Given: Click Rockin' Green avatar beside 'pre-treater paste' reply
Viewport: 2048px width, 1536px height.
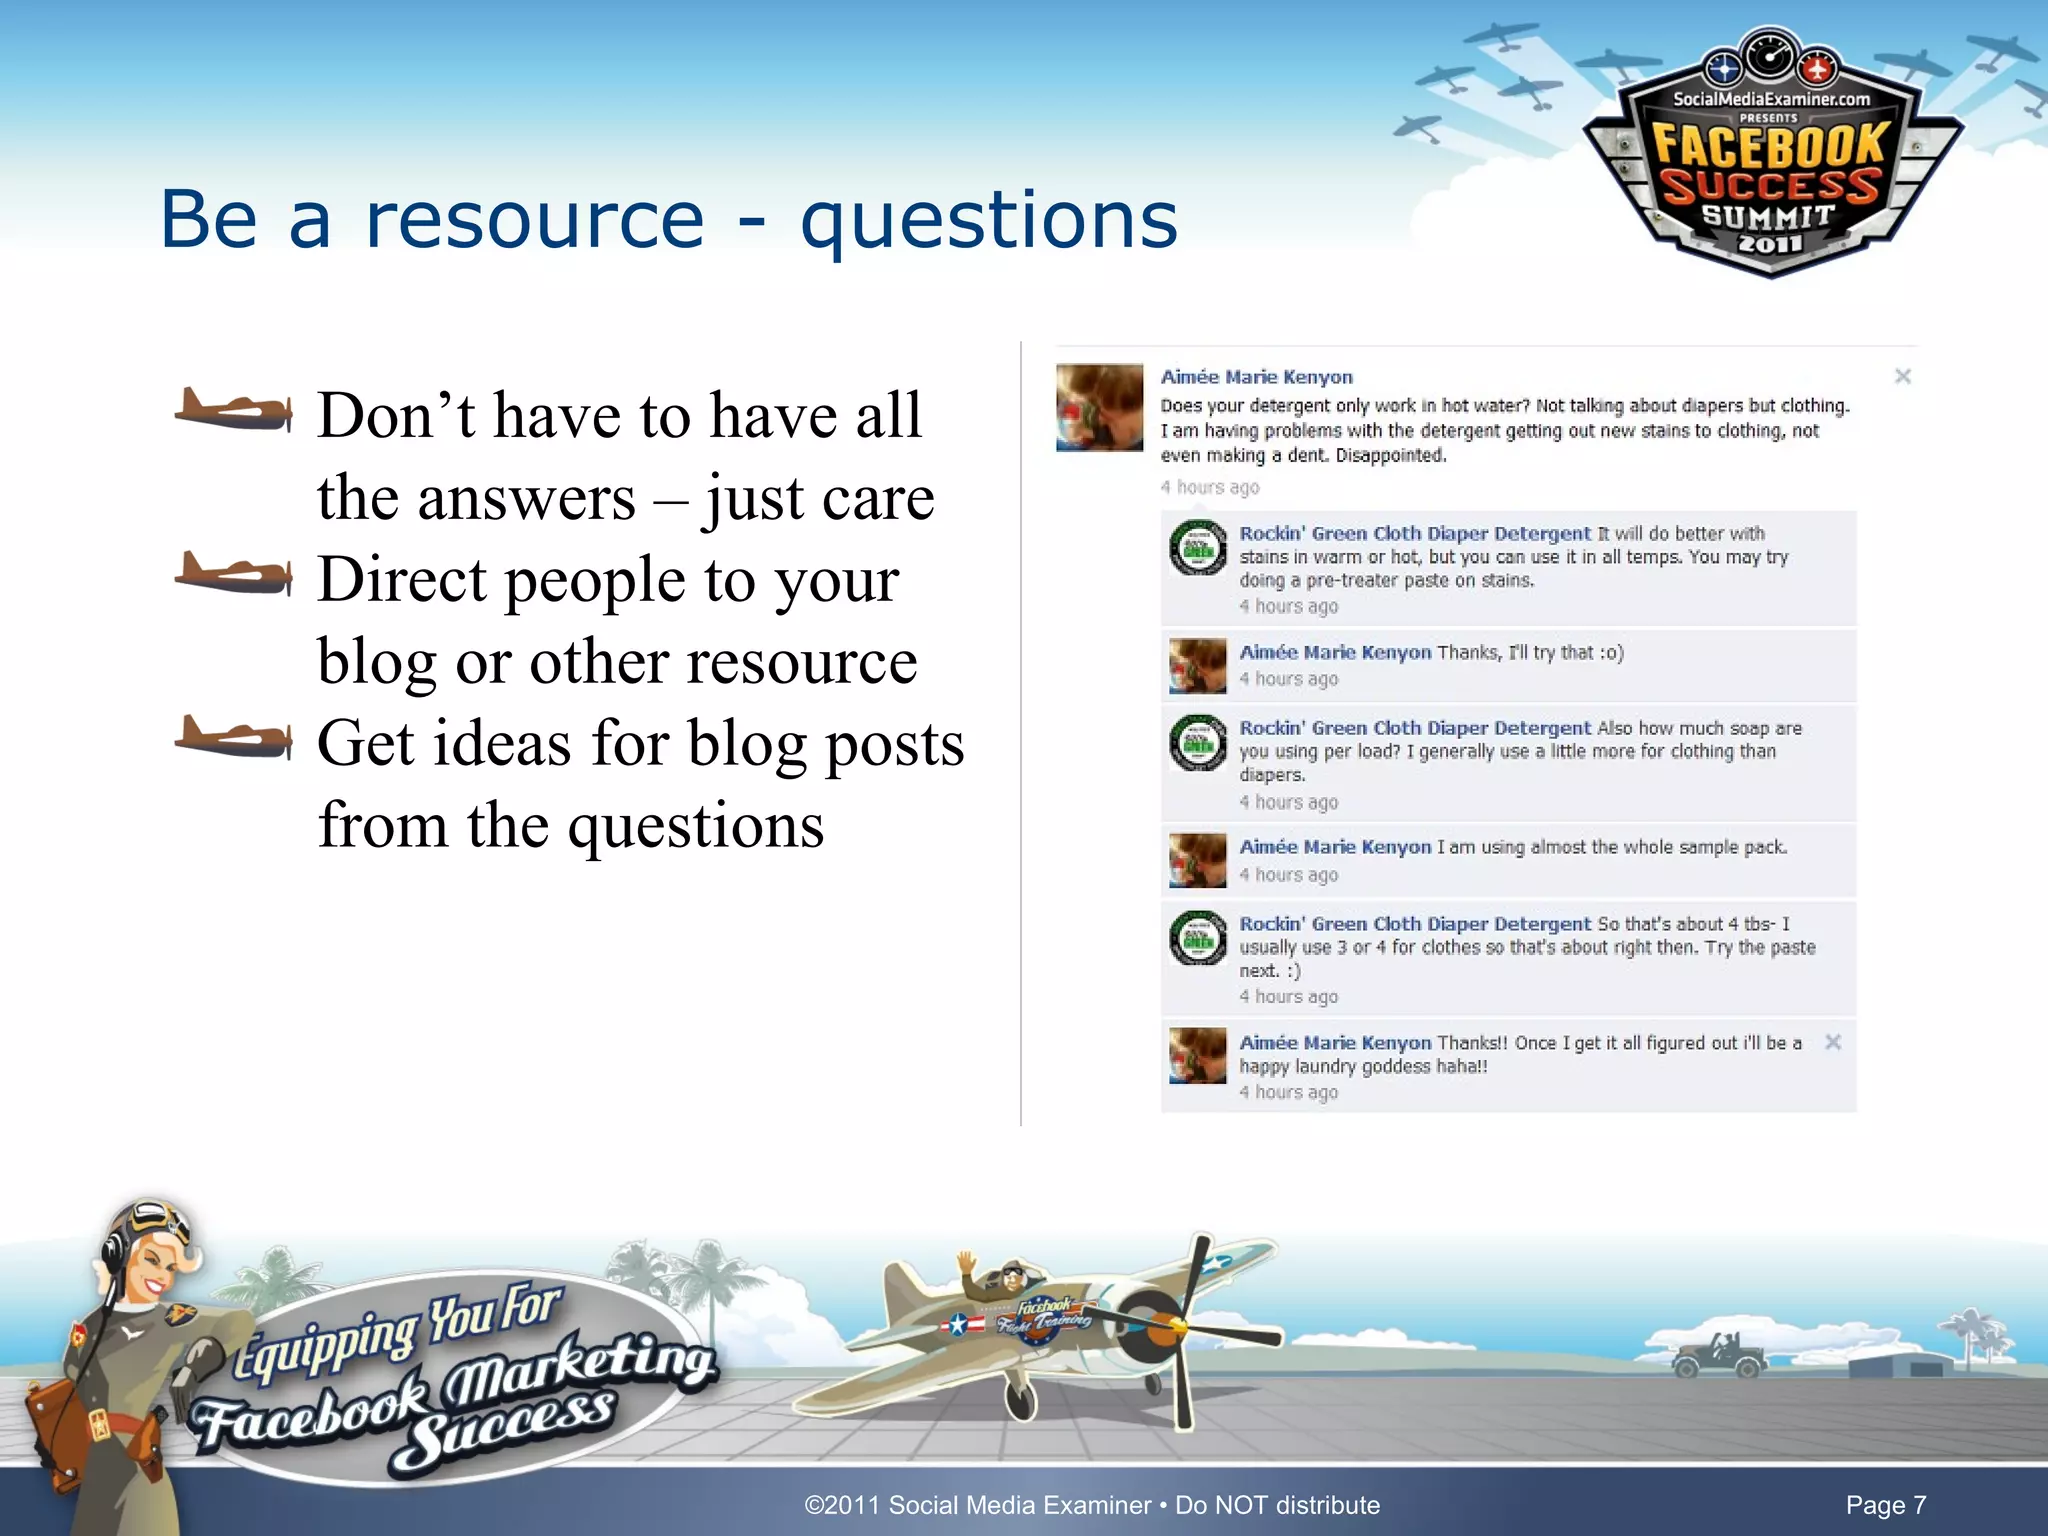Looking at the screenshot, I should point(1198,547).
